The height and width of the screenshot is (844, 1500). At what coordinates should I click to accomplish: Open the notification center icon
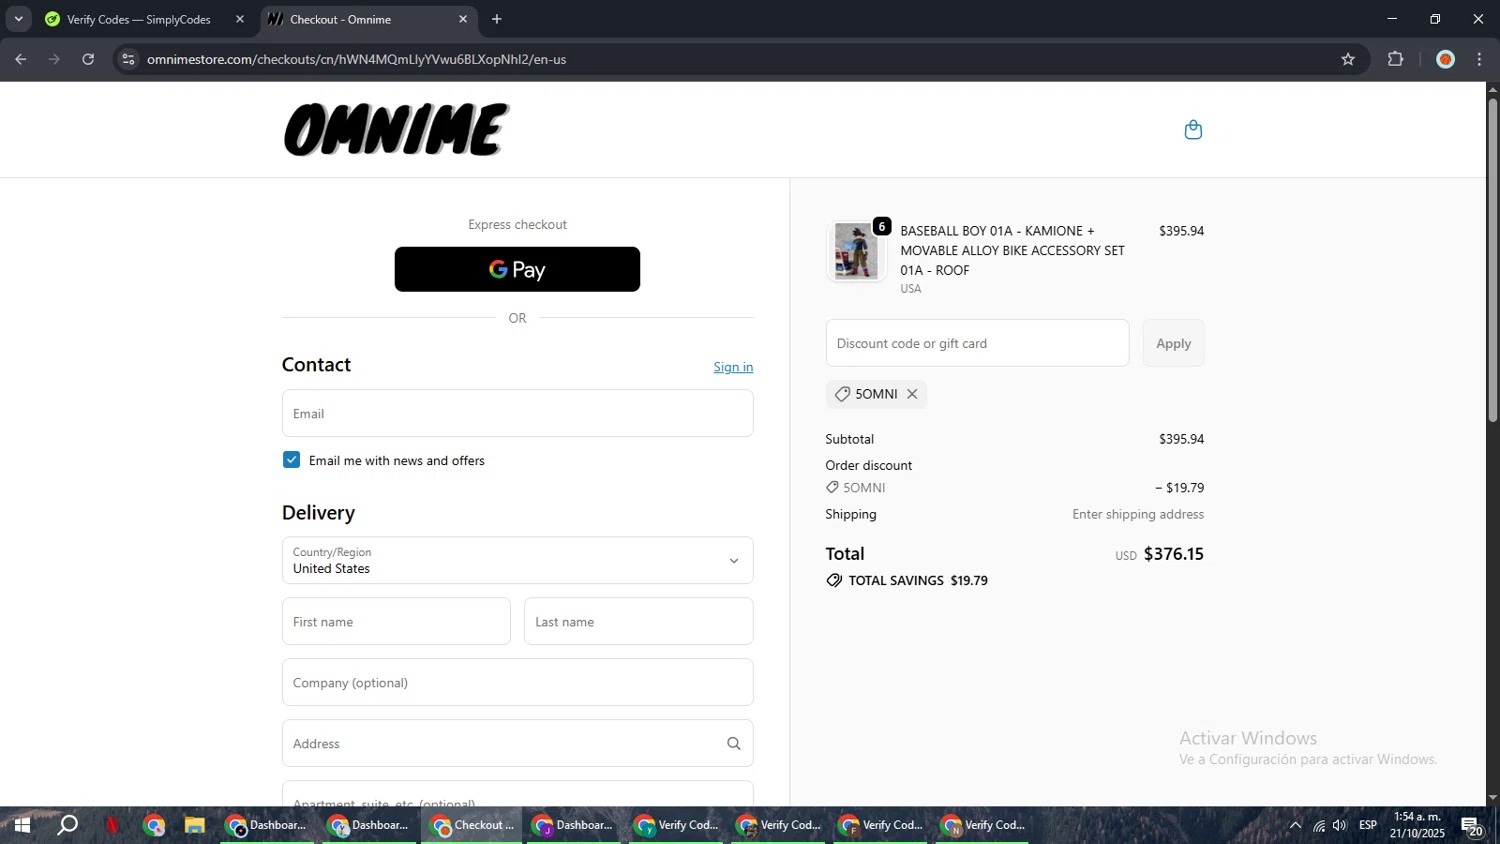click(1472, 826)
